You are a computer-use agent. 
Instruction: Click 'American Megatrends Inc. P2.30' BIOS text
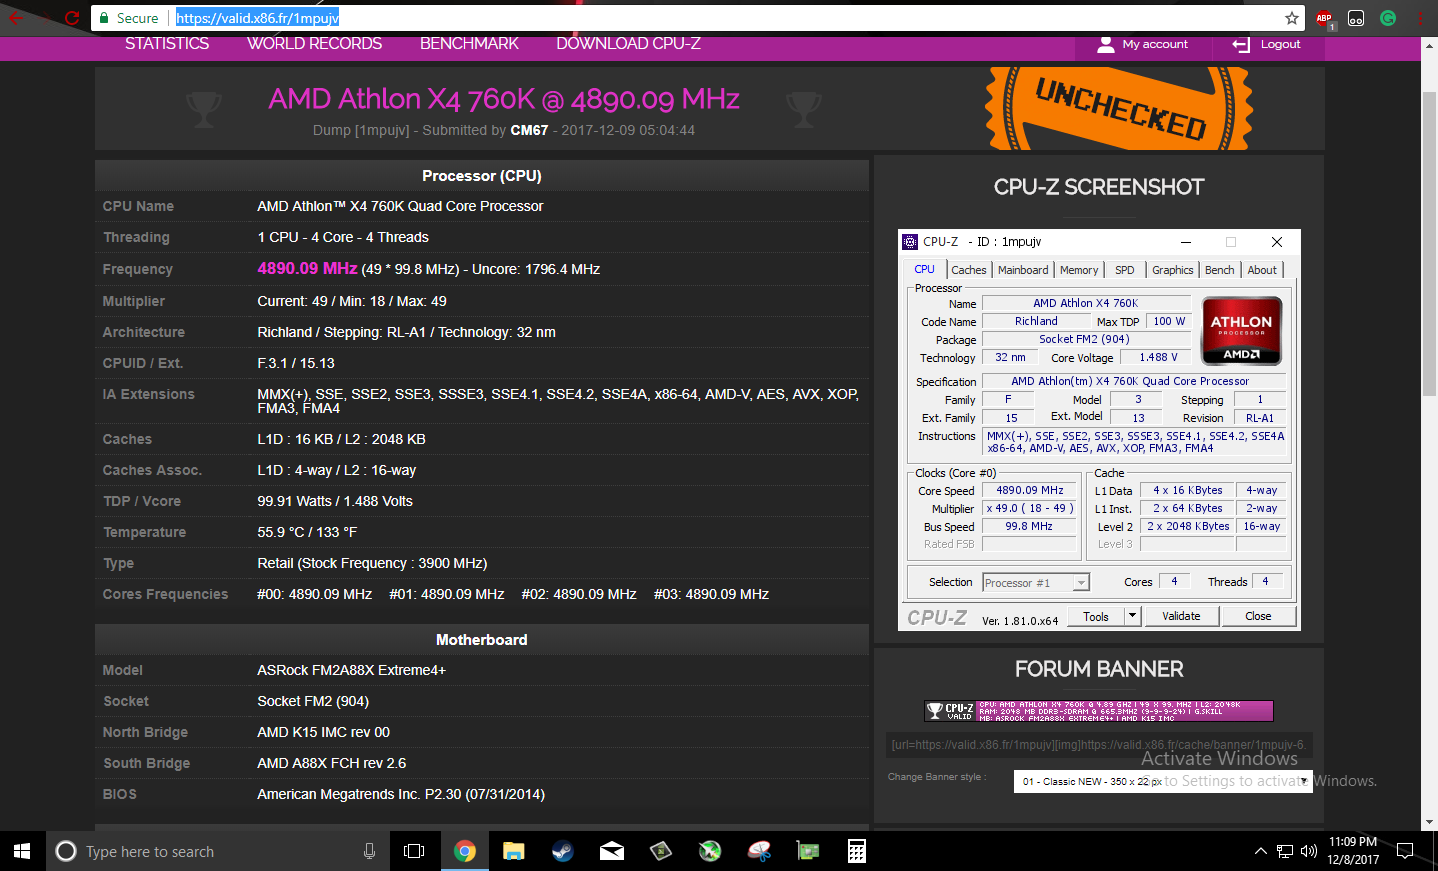click(401, 794)
